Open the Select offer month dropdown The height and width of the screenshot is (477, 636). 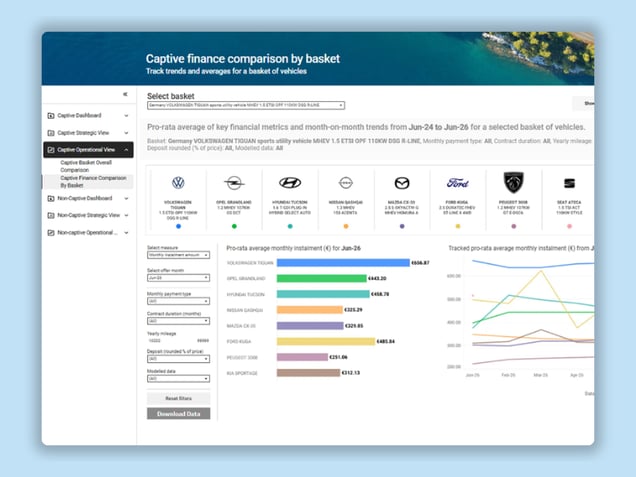point(178,278)
